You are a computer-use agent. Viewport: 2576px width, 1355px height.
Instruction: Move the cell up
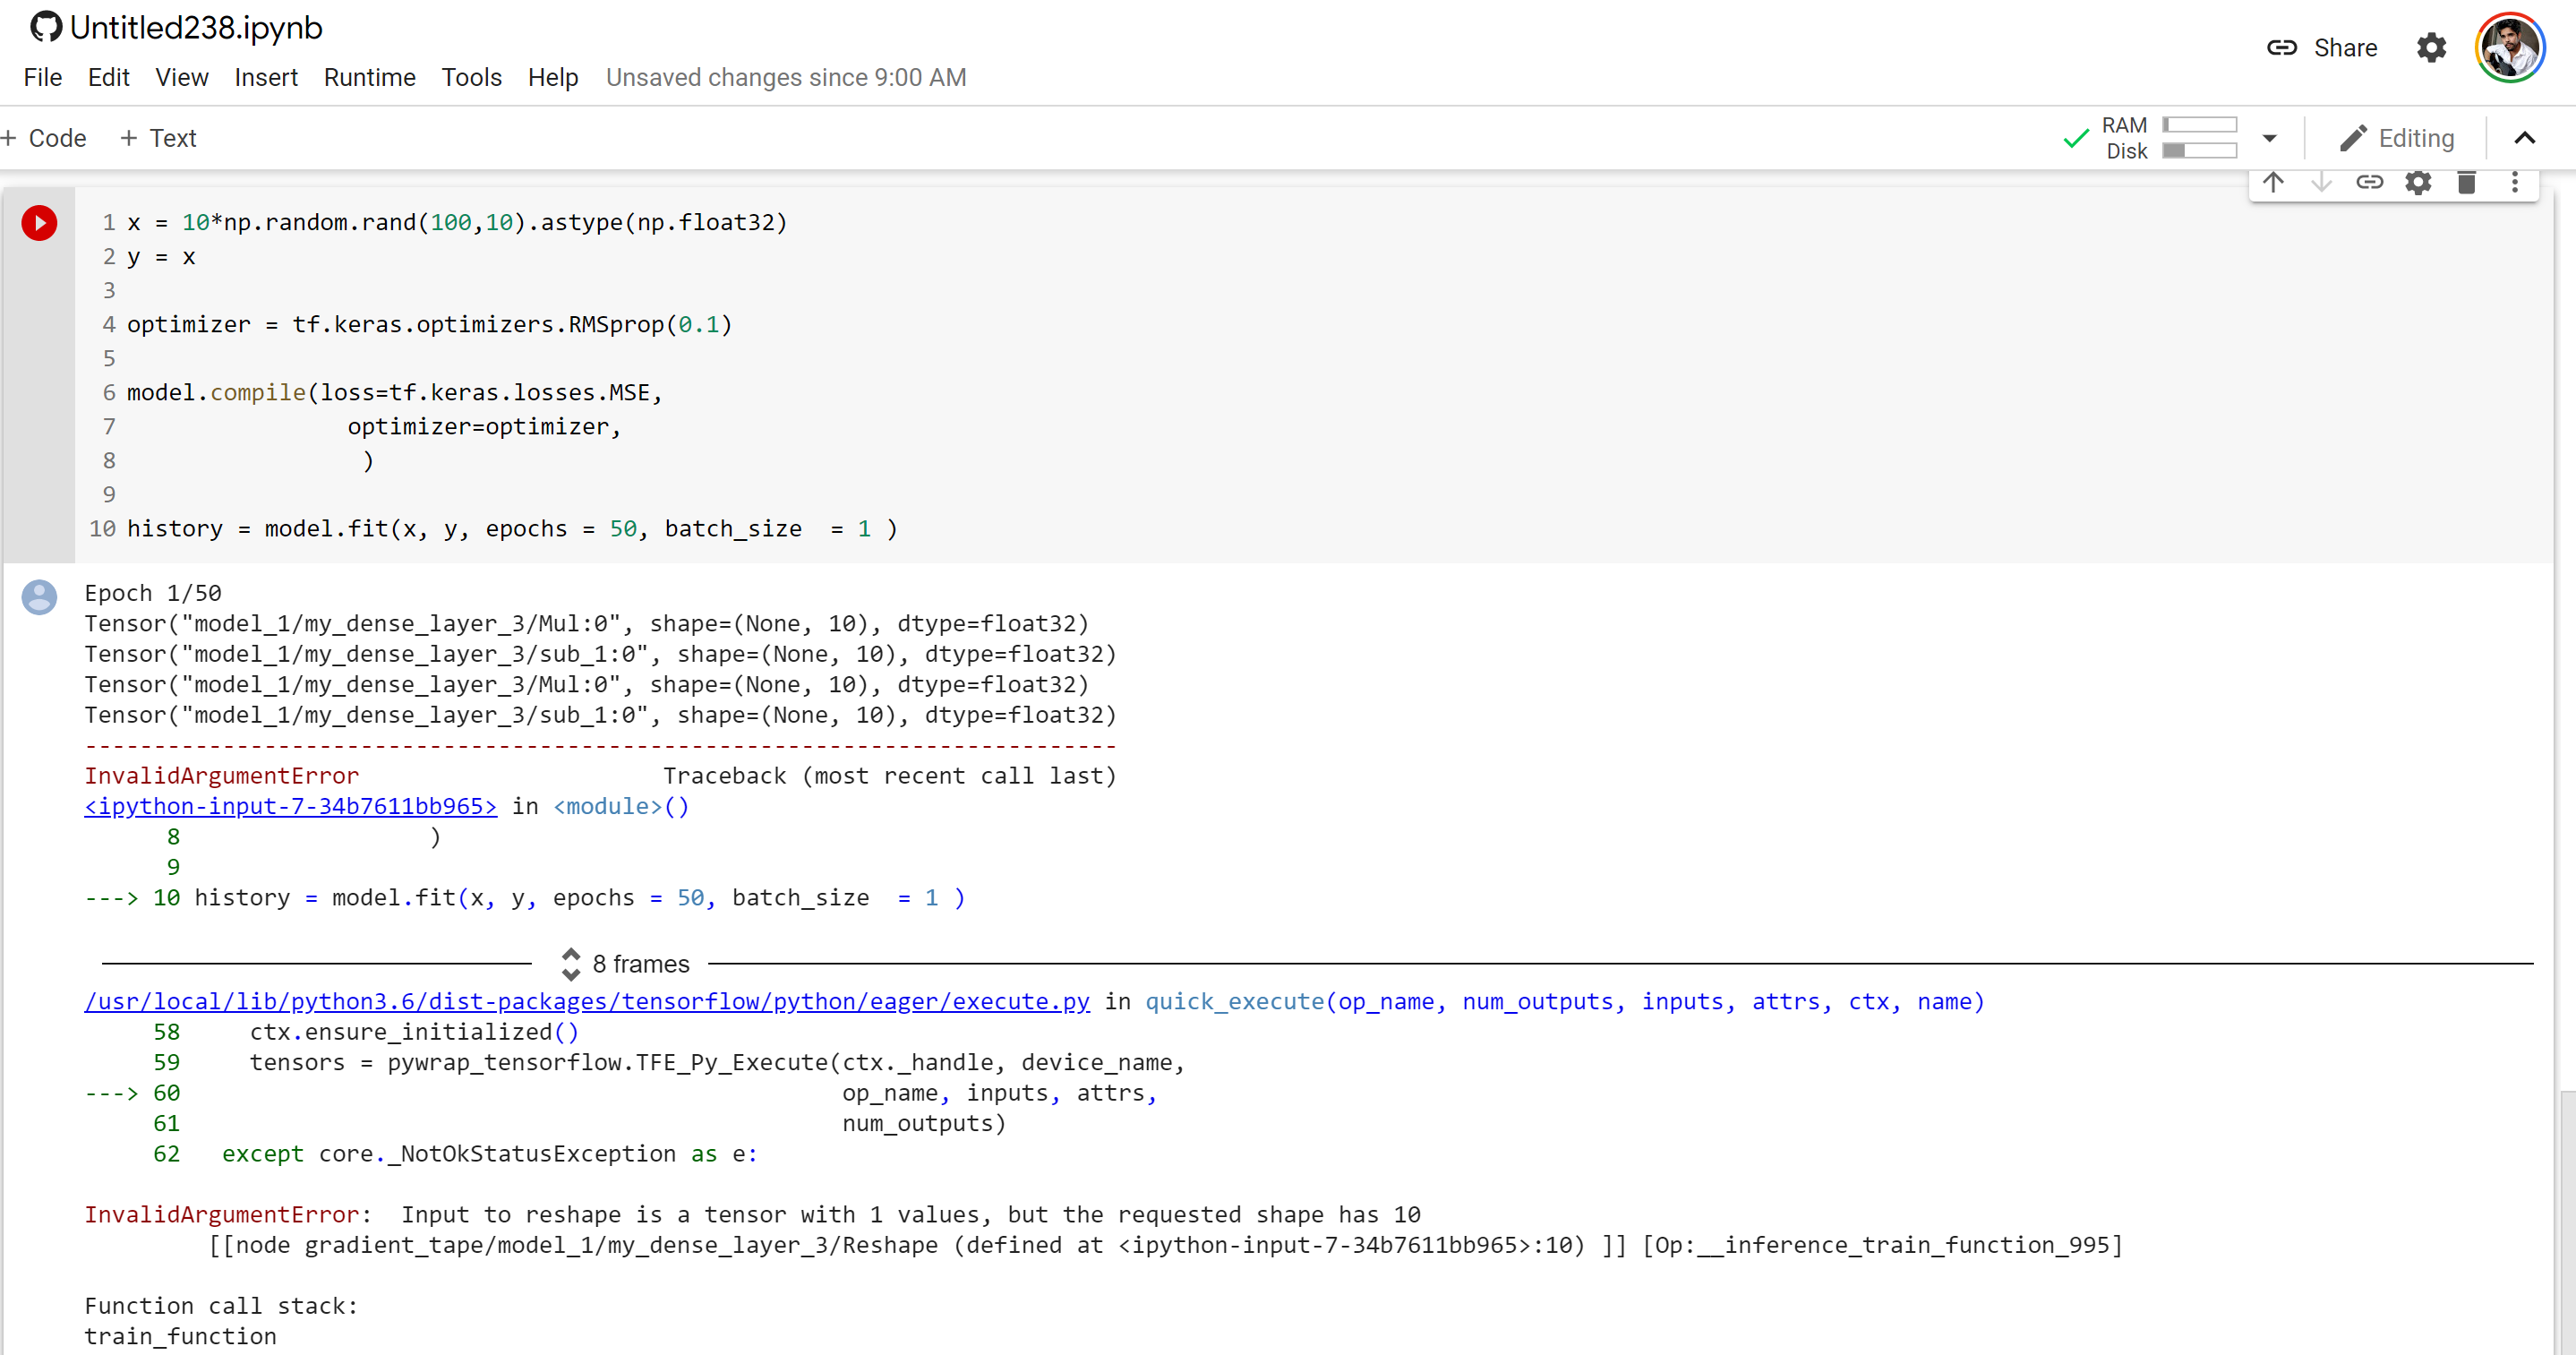click(x=2274, y=183)
